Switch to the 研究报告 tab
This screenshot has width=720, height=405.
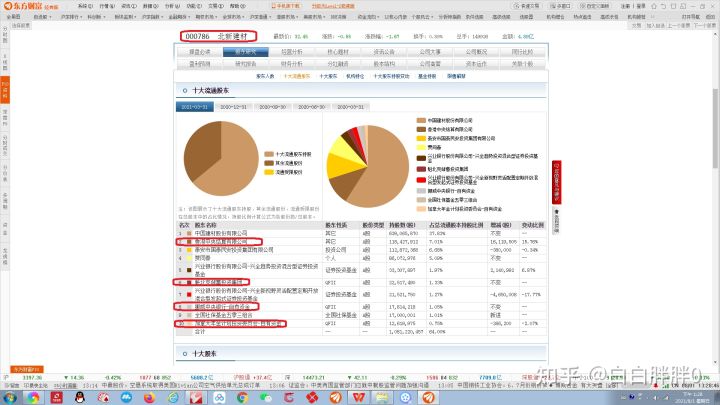click(x=246, y=64)
